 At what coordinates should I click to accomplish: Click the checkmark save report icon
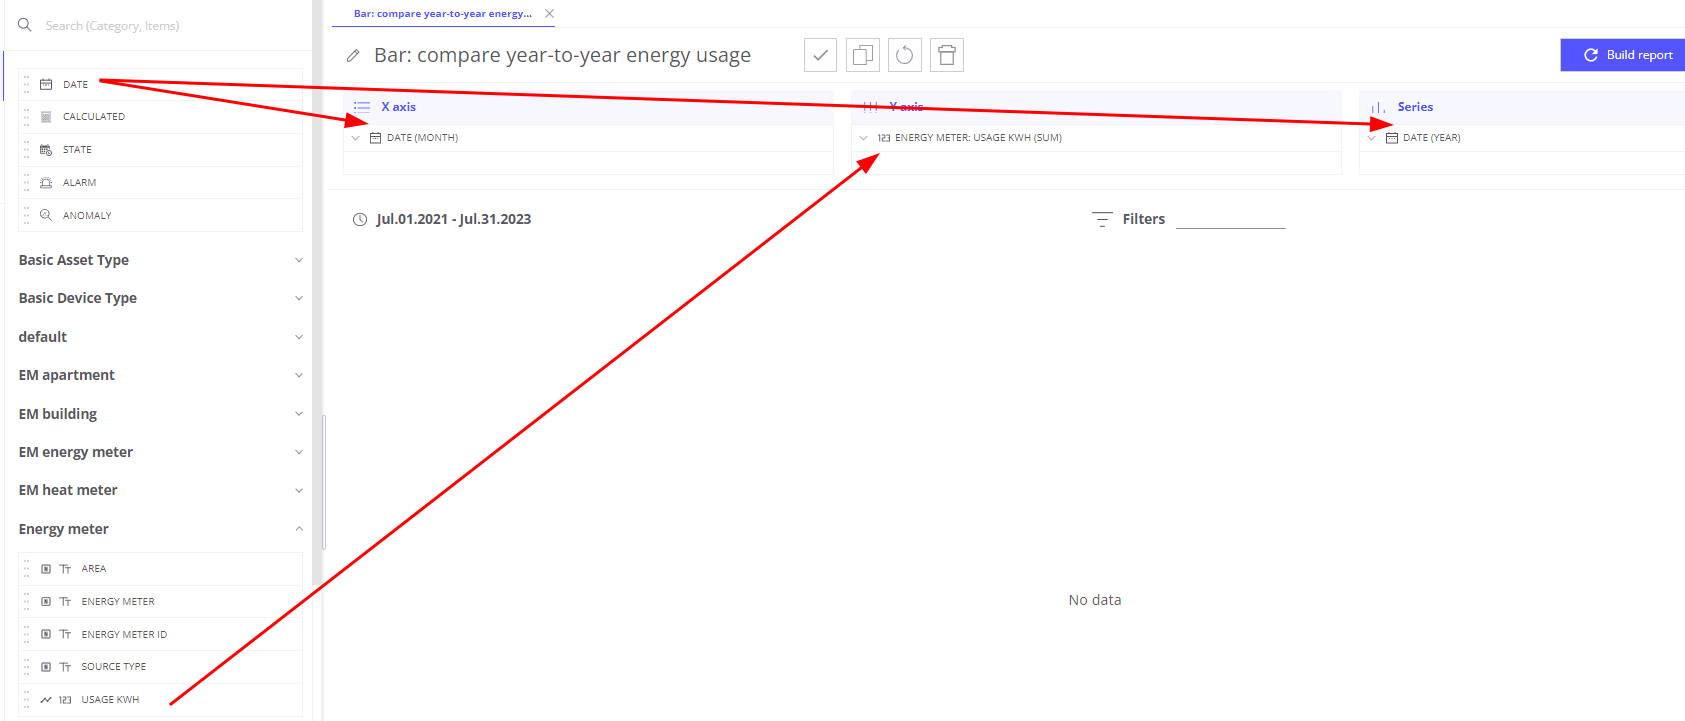tap(820, 55)
